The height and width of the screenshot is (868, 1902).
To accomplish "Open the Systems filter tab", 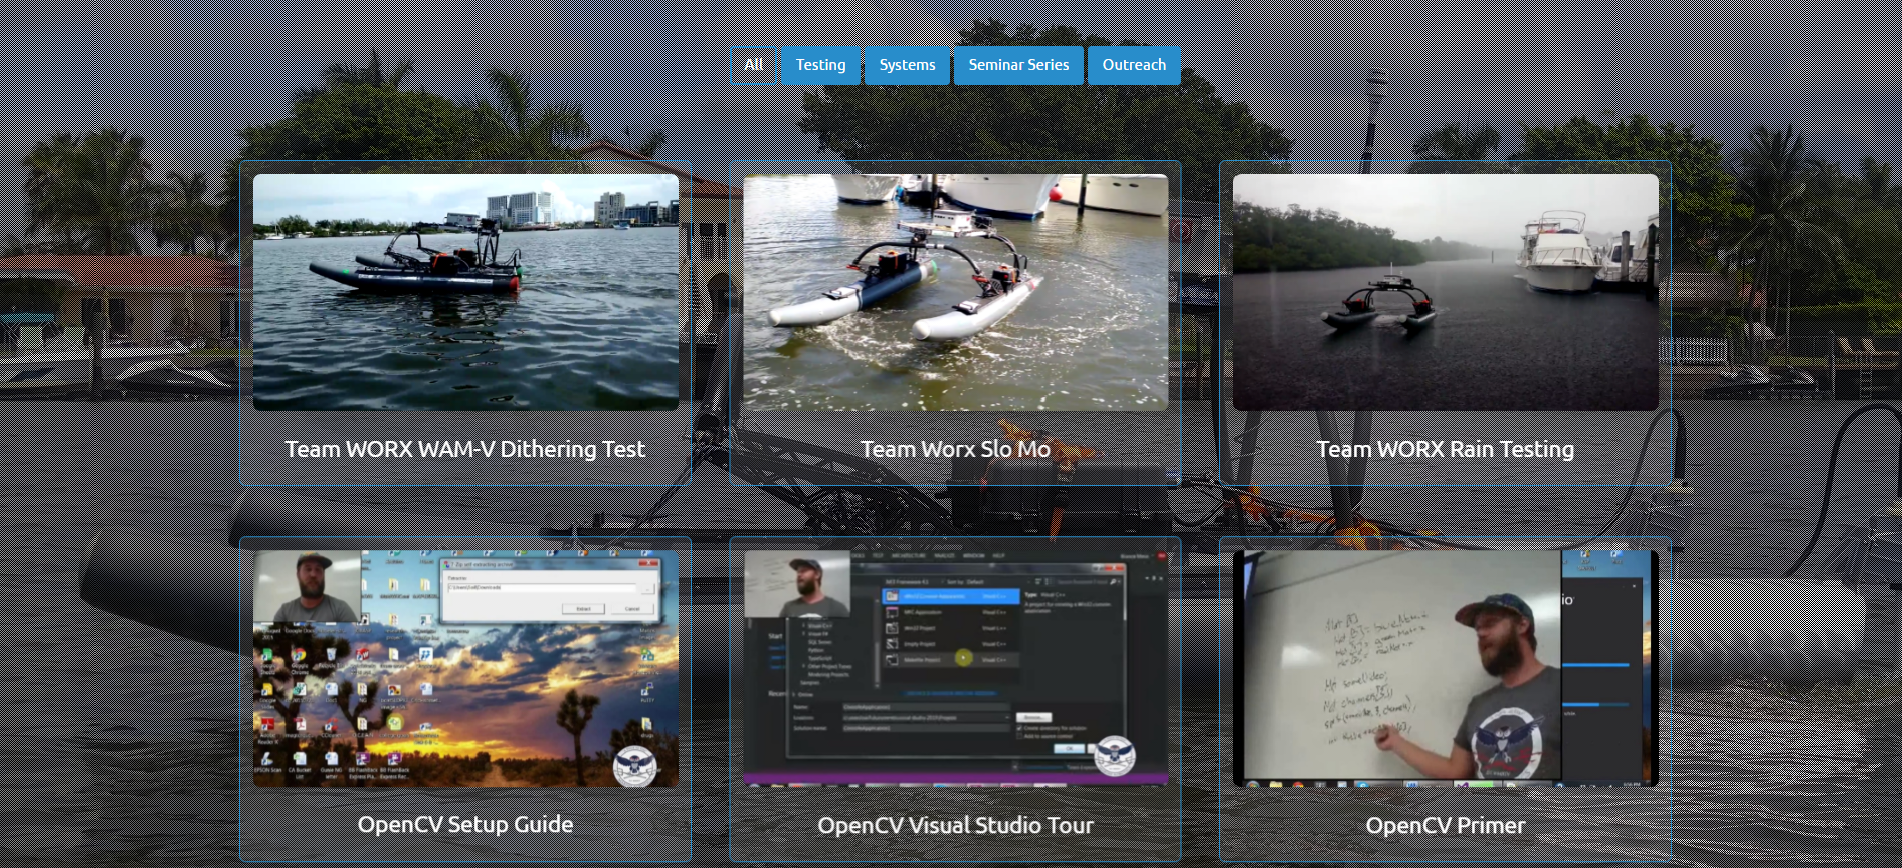I will (907, 65).
